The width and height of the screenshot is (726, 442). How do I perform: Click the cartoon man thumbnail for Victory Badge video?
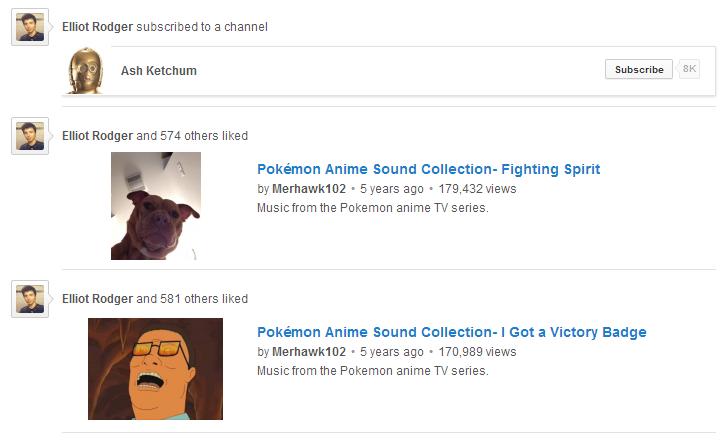(x=155, y=369)
